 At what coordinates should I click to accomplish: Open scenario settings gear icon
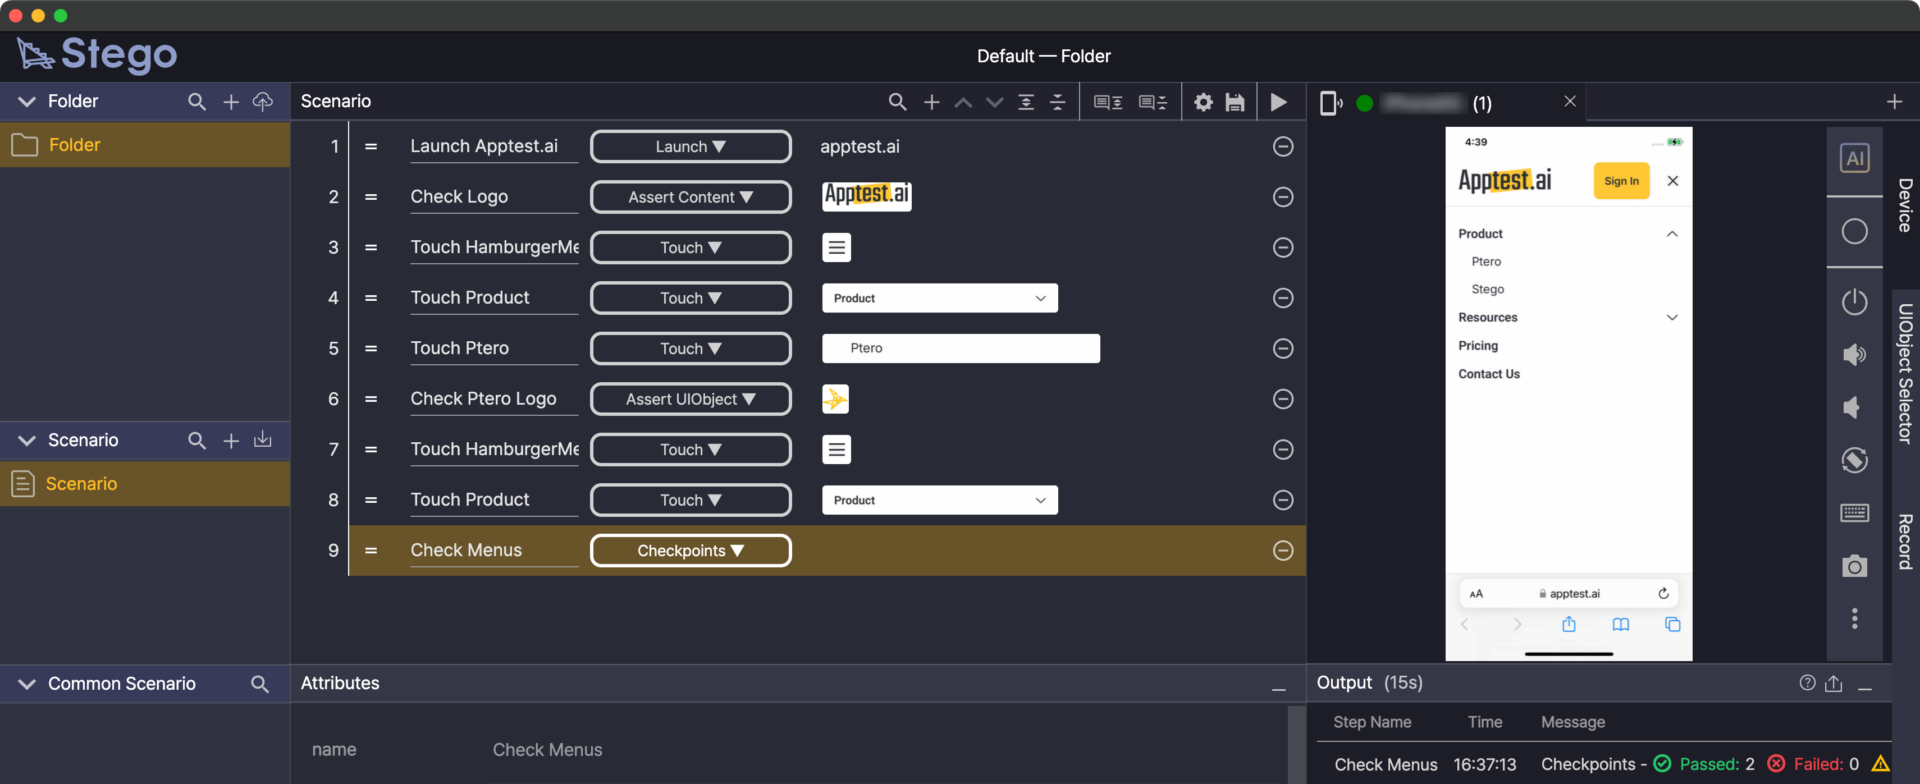click(1203, 102)
